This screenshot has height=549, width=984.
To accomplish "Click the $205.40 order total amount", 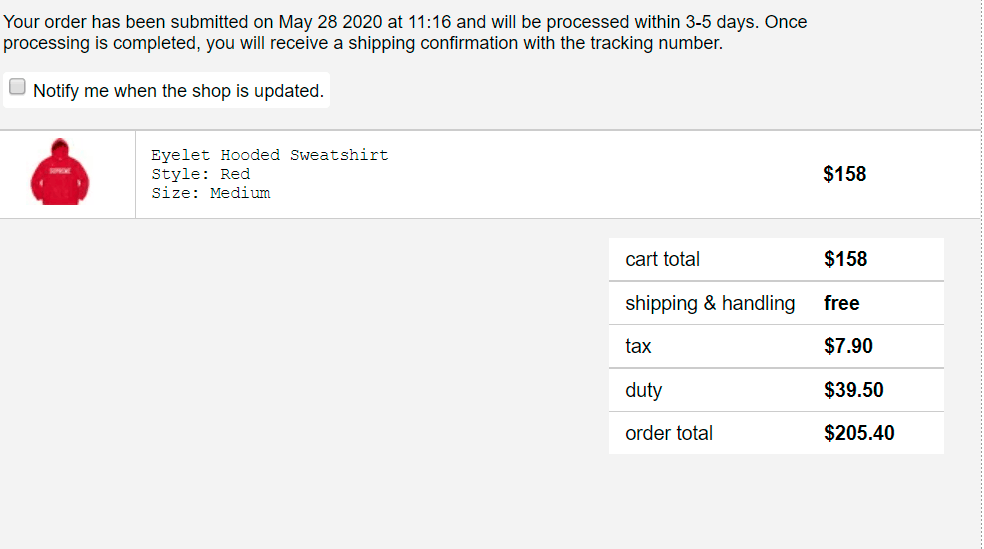I will [x=859, y=433].
